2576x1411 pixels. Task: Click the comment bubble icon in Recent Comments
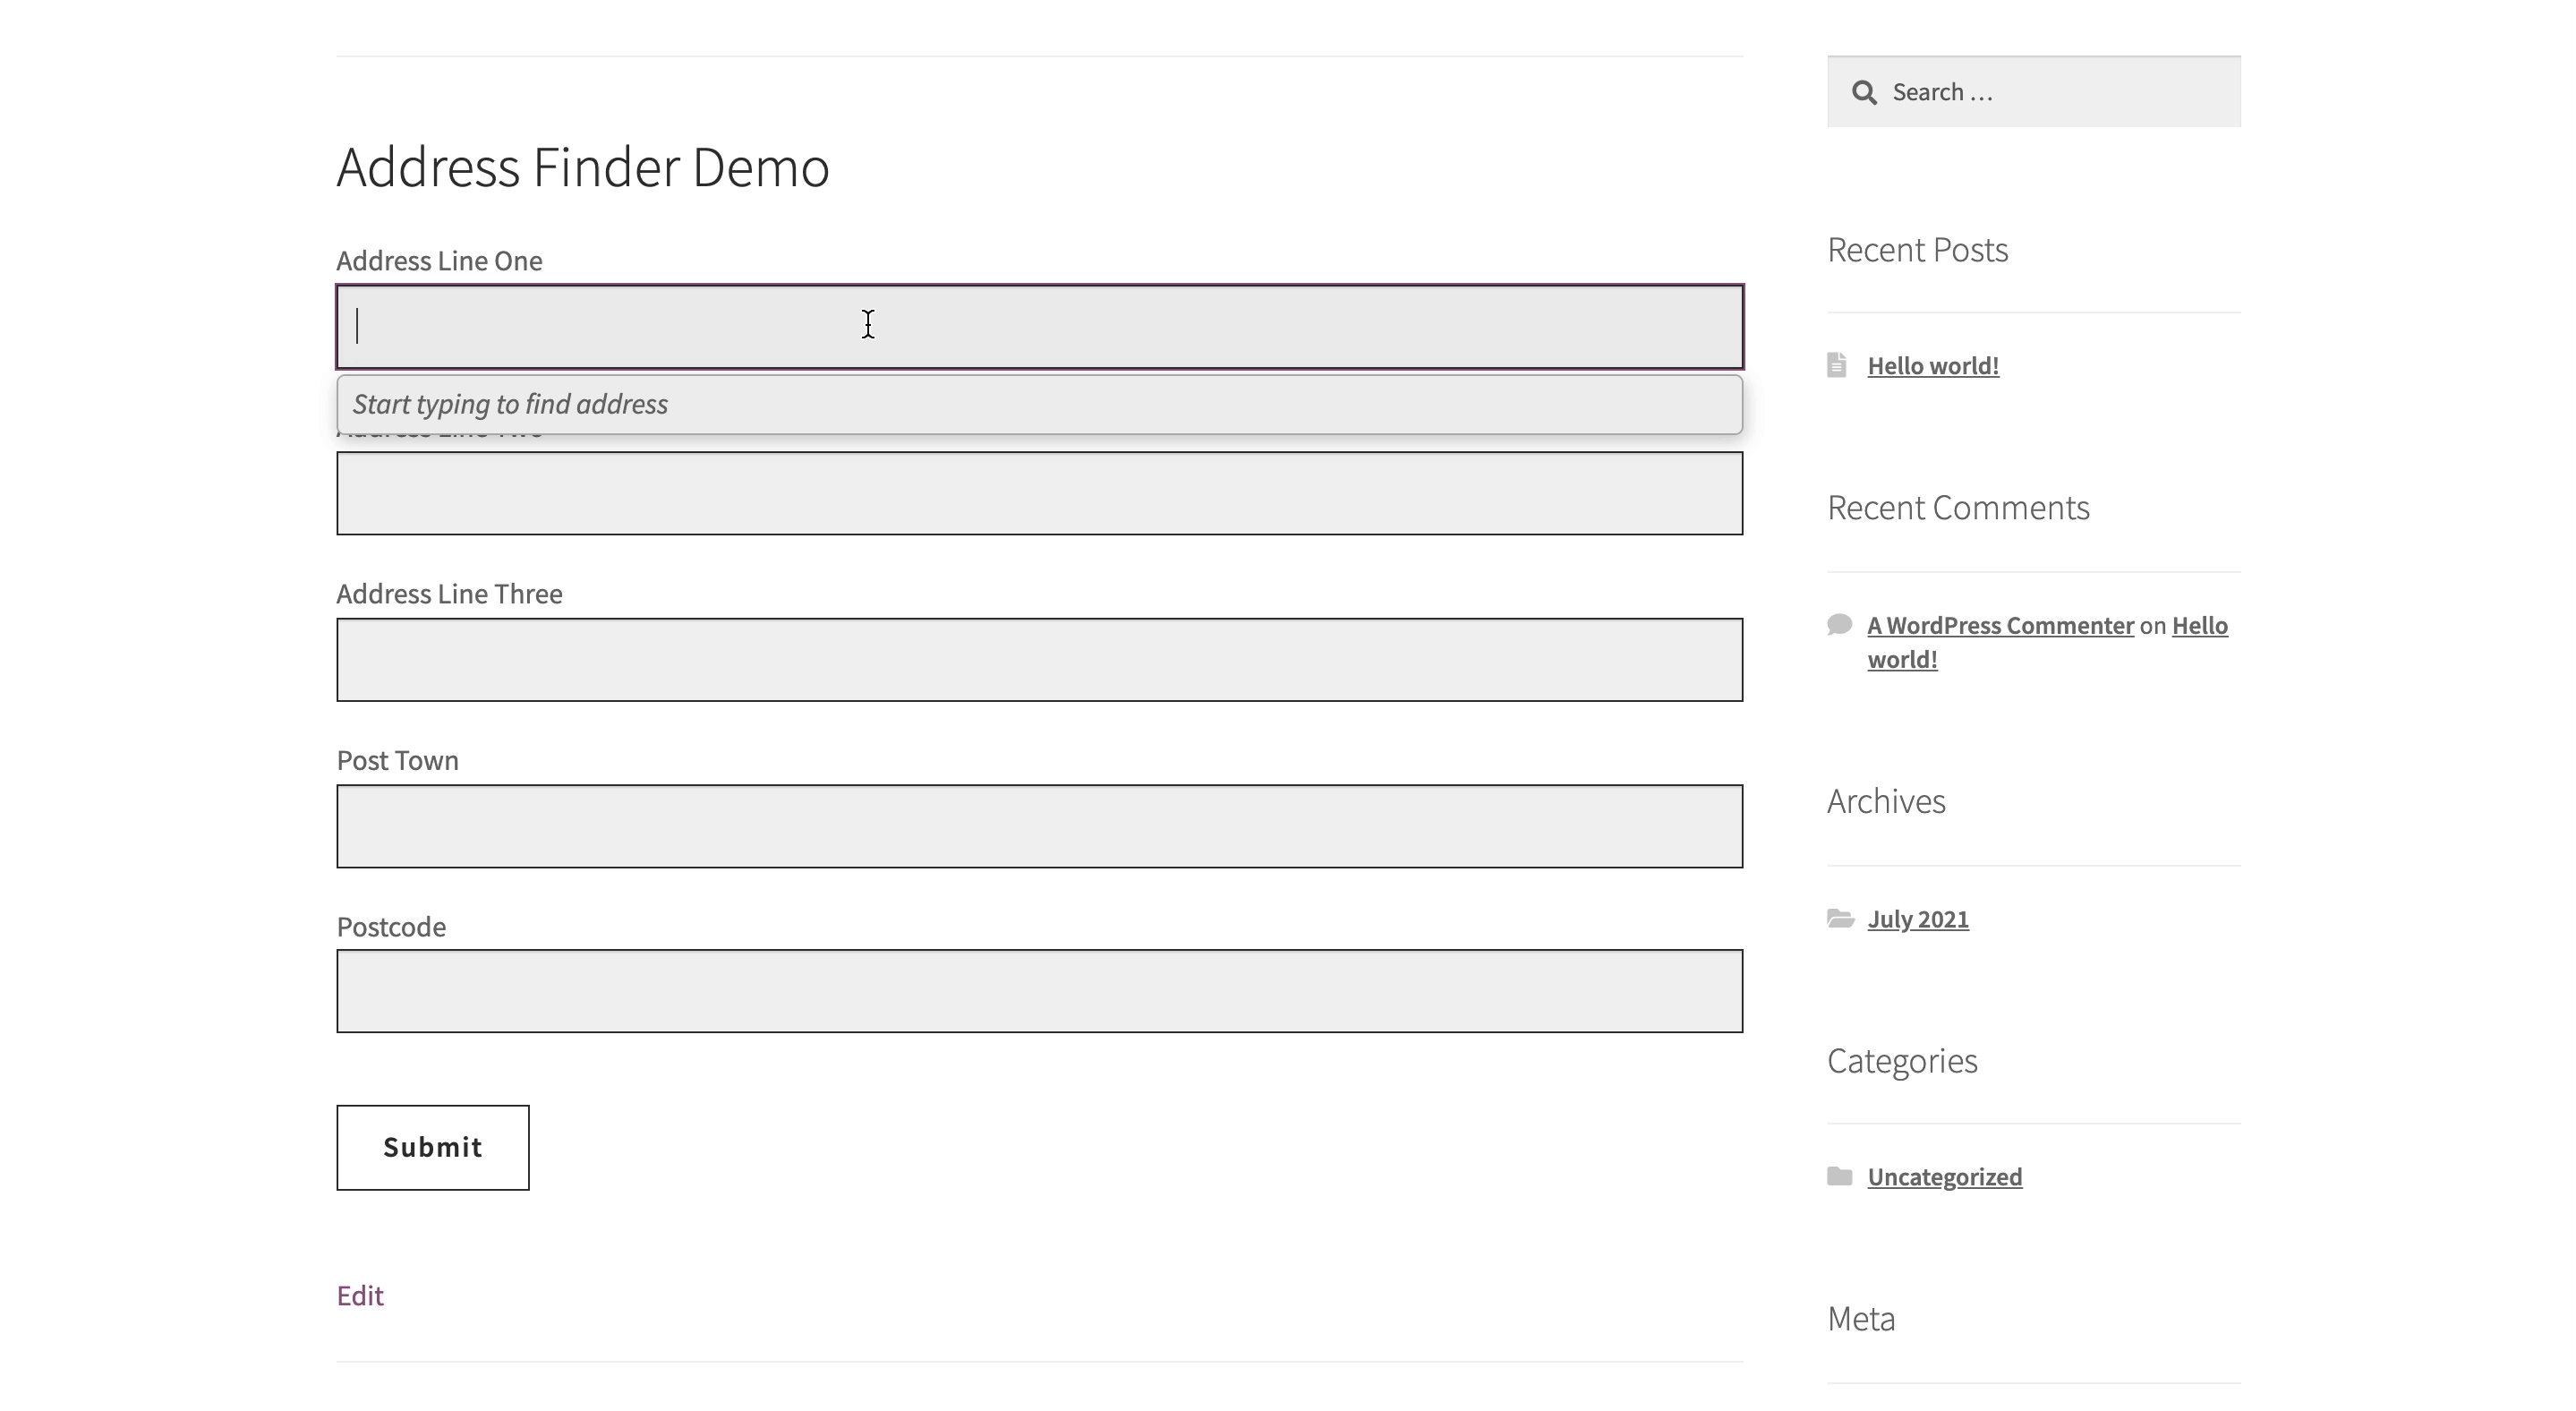point(1840,624)
